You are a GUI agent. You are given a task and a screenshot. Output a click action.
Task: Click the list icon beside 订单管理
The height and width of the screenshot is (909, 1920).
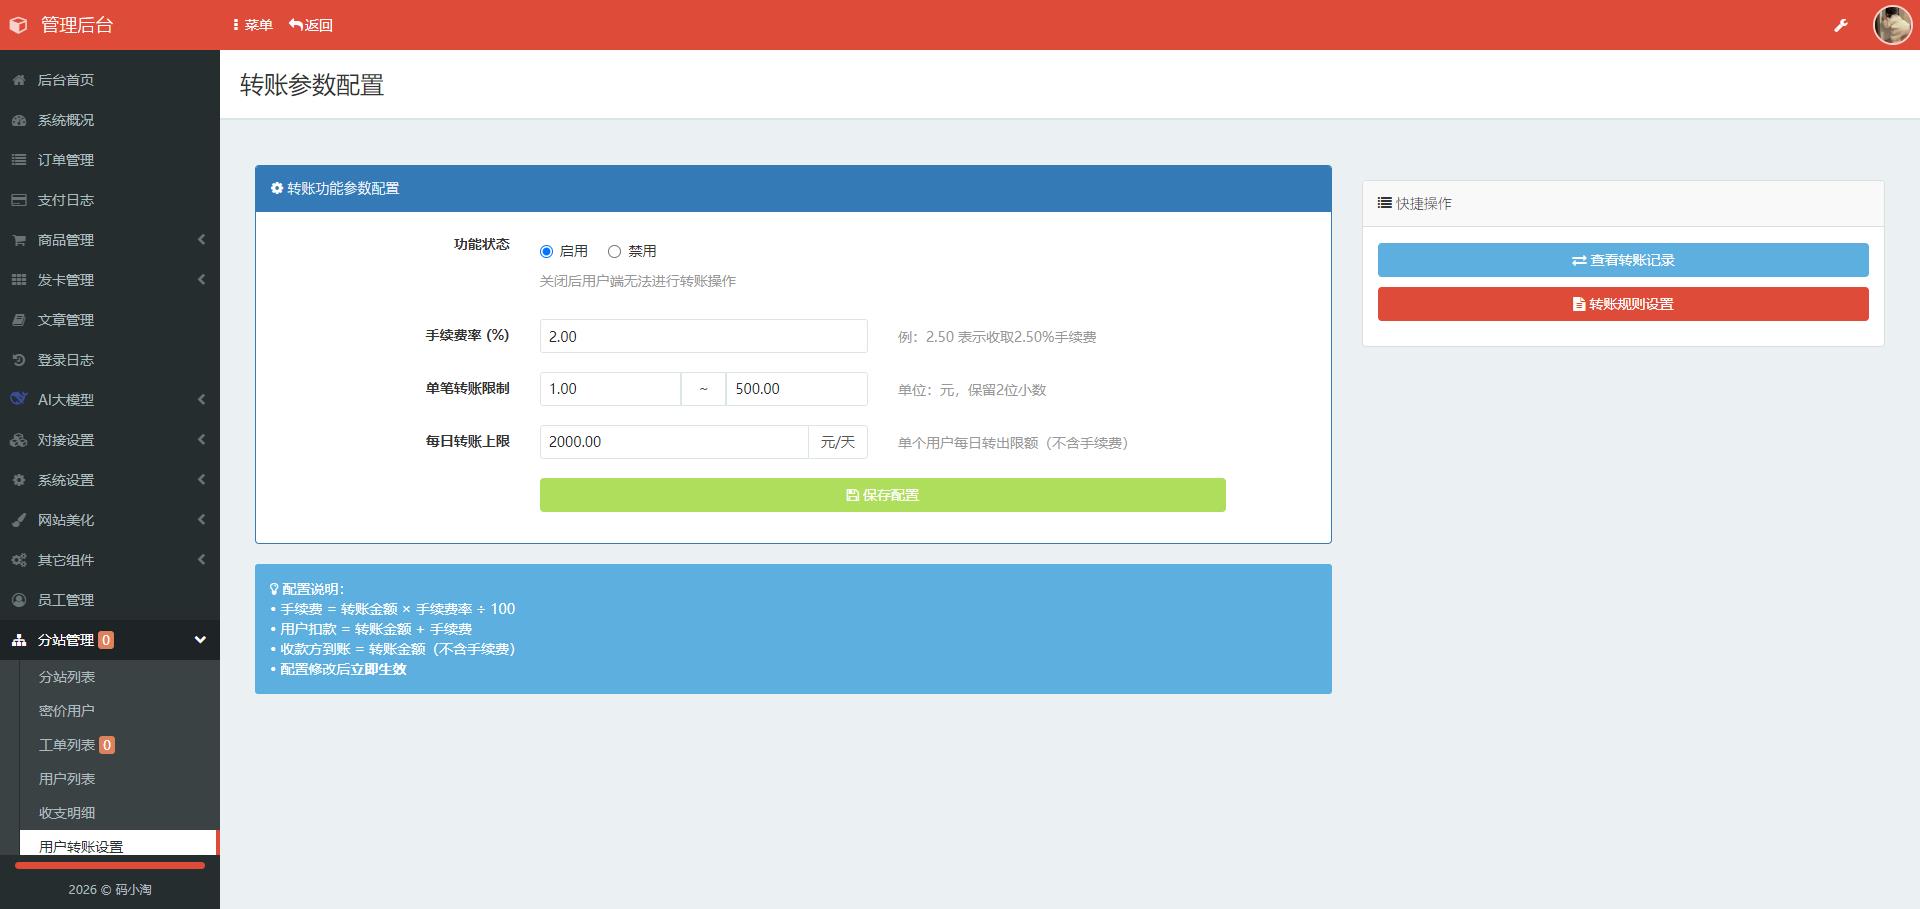coord(19,160)
